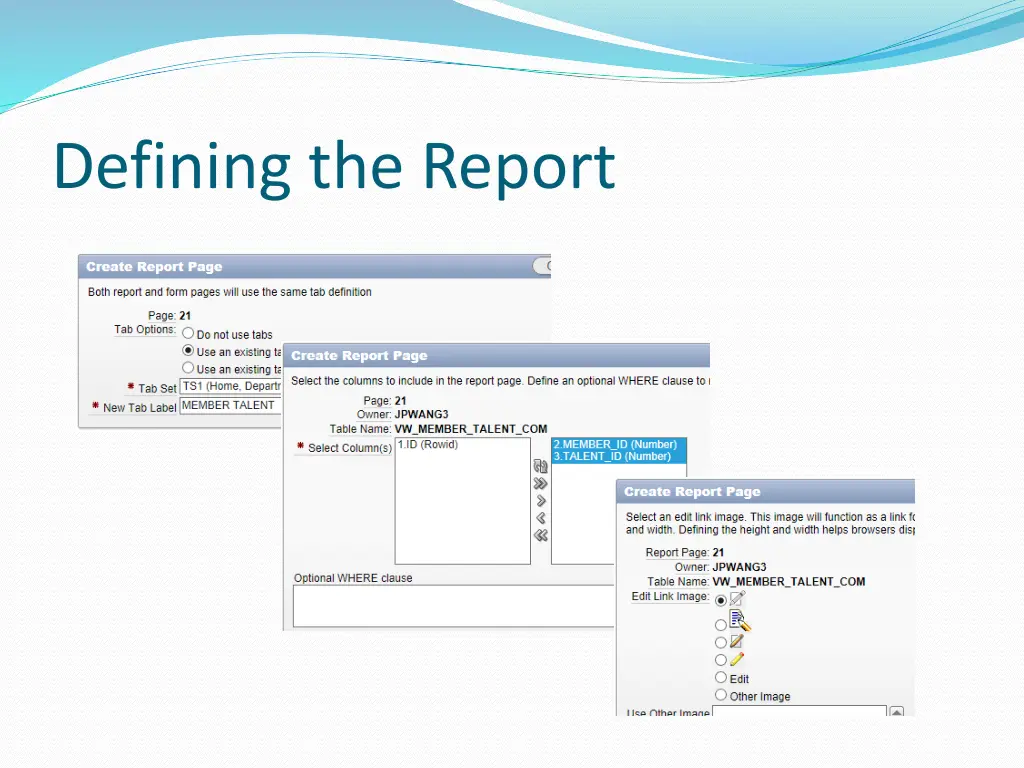Open the Tab Set TS1 dropdown
Screen dimensions: 1024x768
230,386
